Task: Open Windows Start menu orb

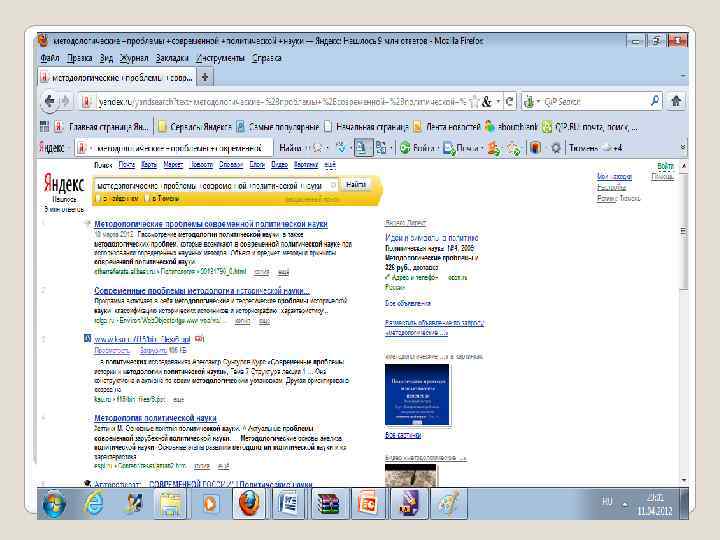Action: click(54, 504)
